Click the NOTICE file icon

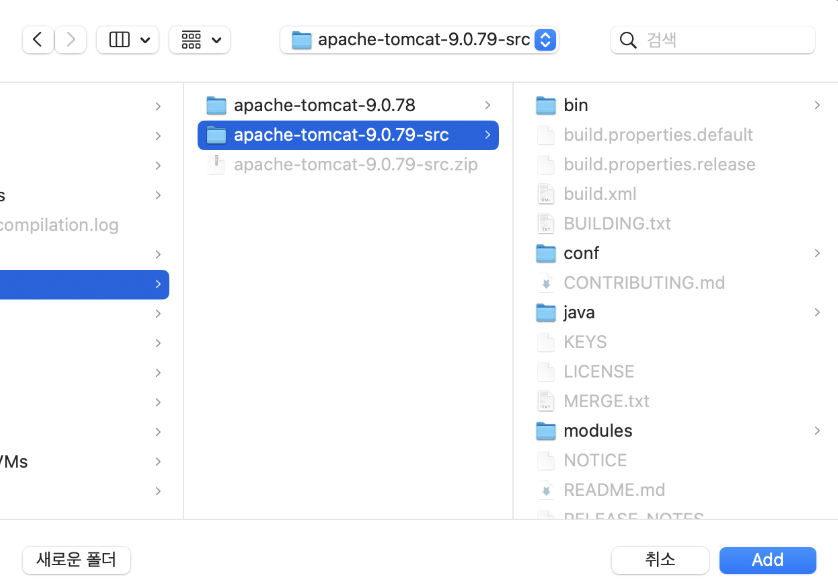pos(546,460)
